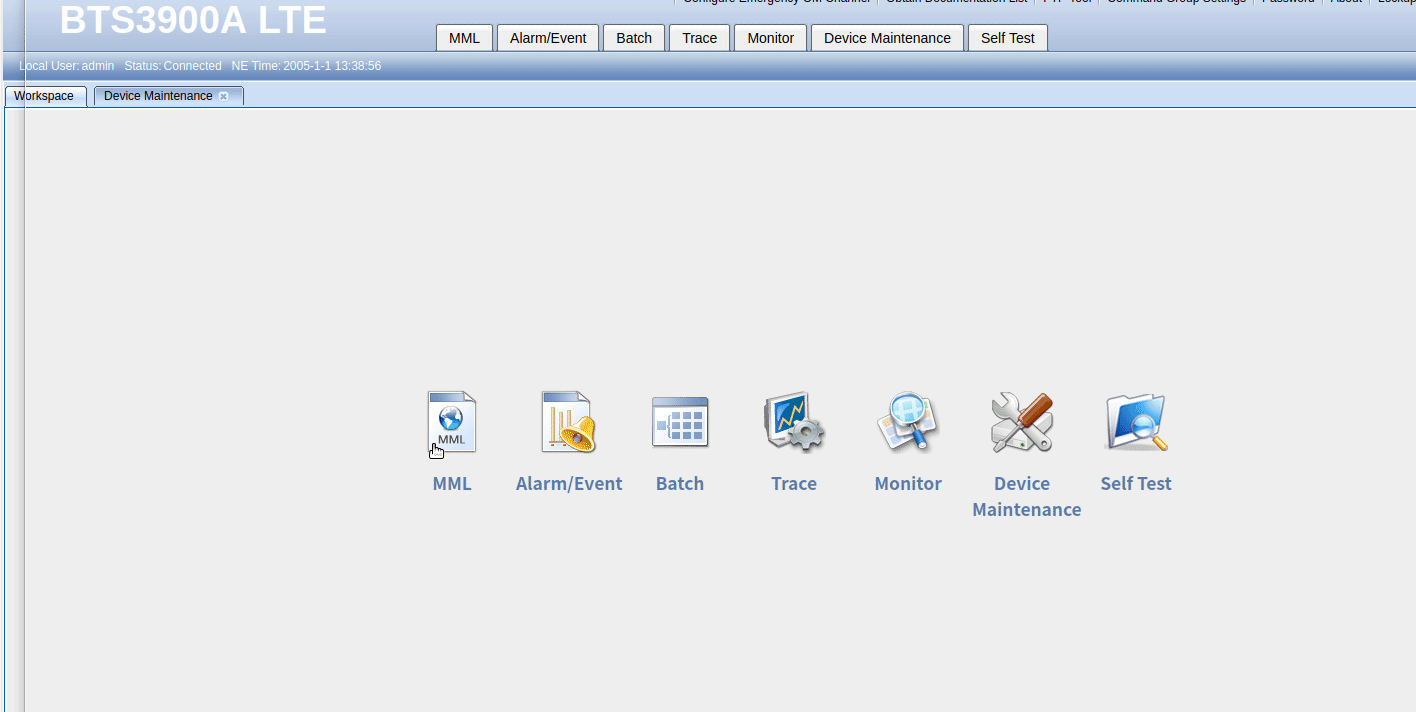Close the Device Maintenance tab

(x=224, y=96)
